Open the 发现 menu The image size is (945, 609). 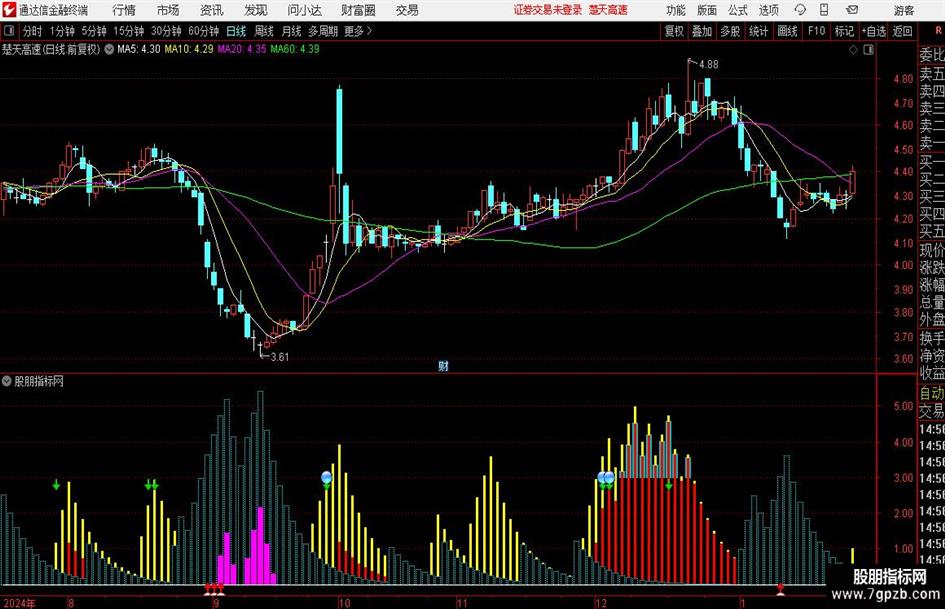coord(256,10)
